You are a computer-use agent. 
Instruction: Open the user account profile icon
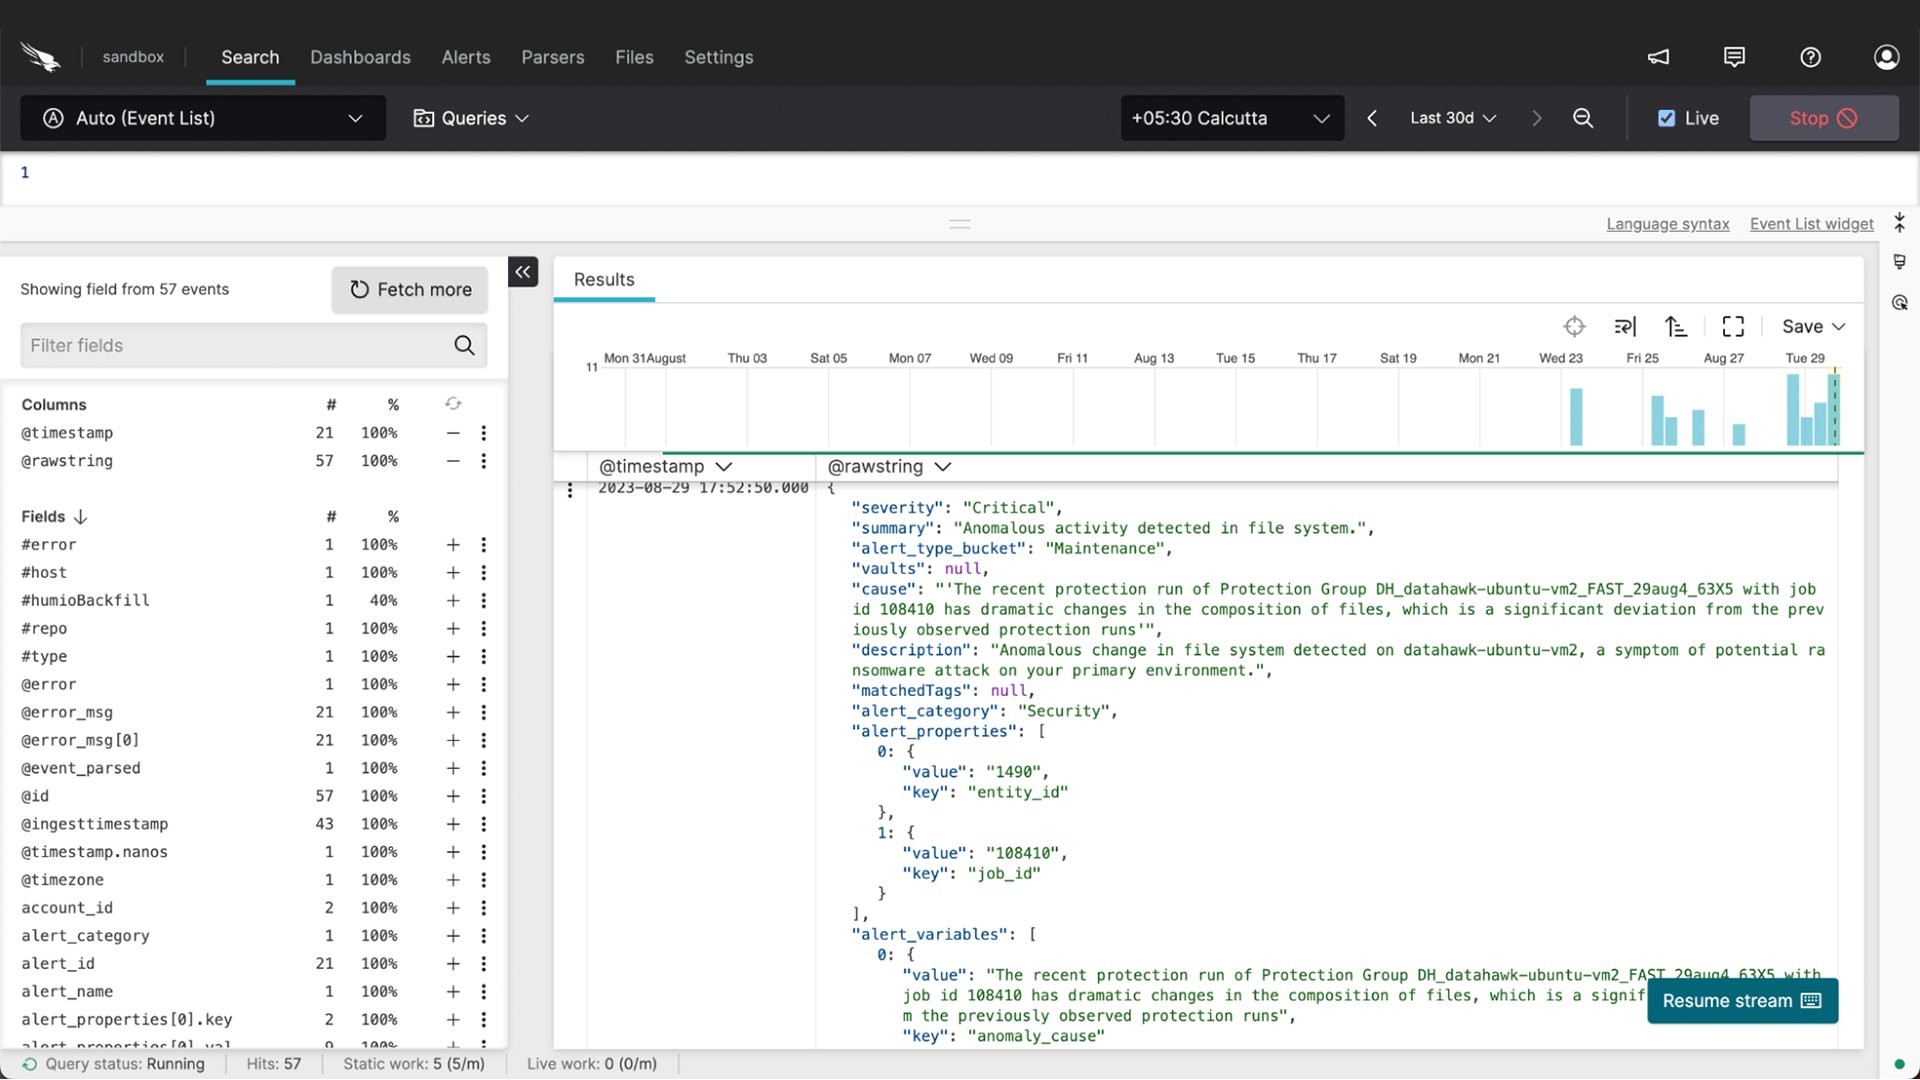(1886, 57)
